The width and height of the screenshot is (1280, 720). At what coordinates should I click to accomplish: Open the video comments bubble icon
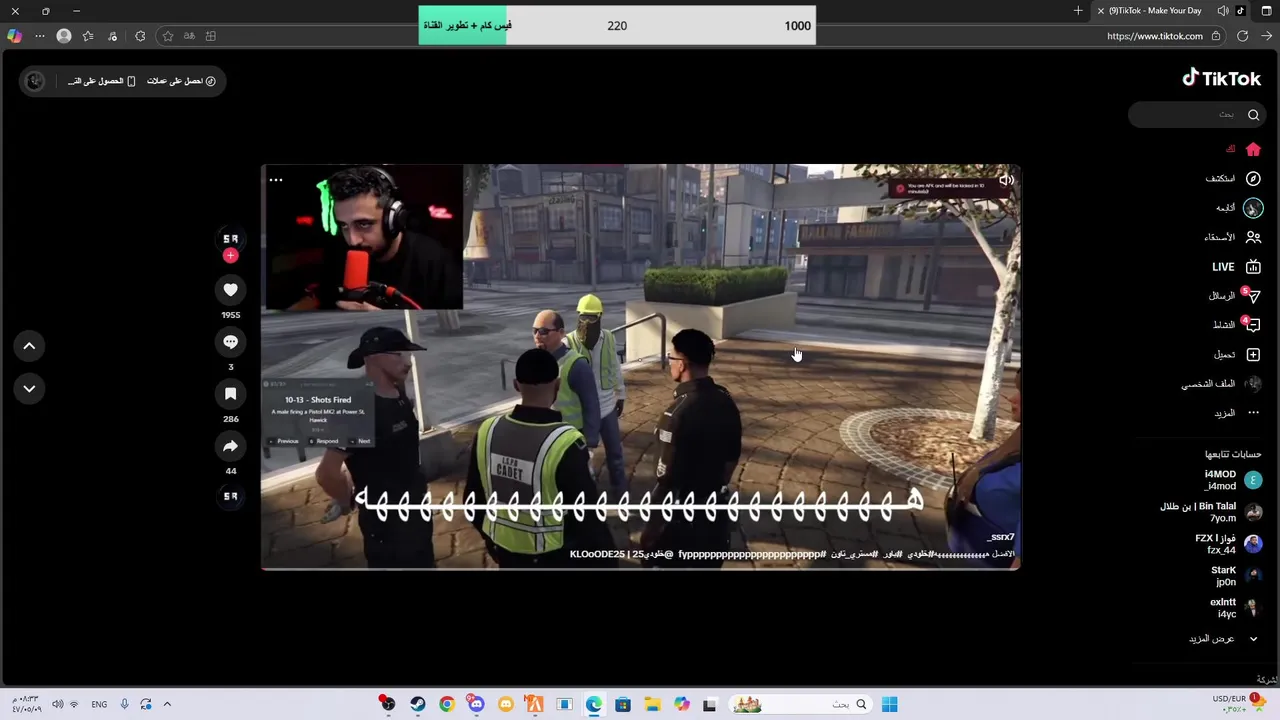pos(230,342)
